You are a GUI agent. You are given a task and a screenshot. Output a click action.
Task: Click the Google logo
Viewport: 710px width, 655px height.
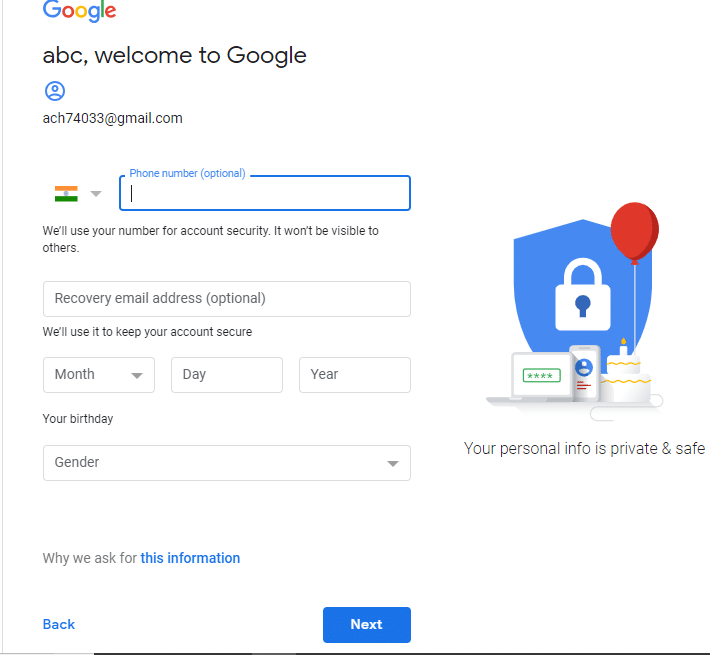(x=79, y=12)
